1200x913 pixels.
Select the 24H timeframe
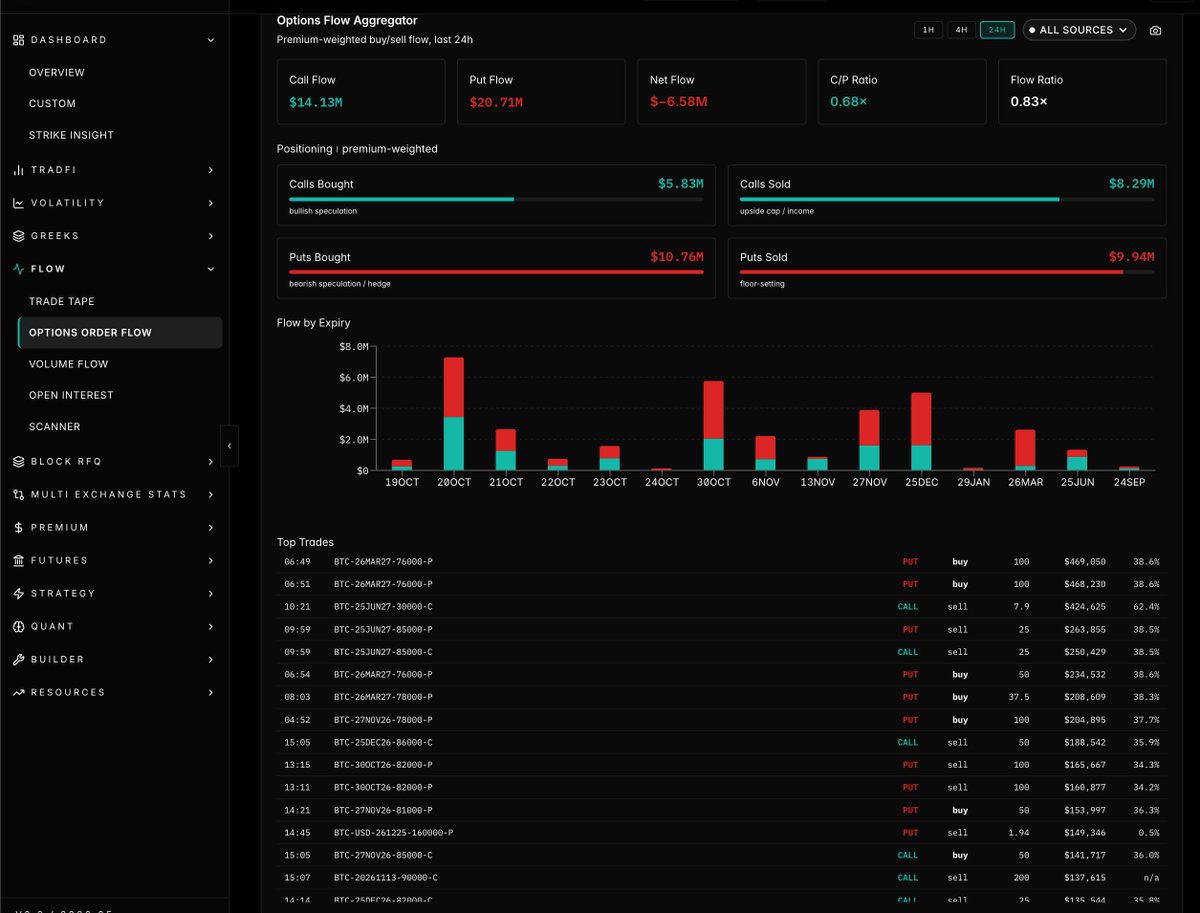coord(997,30)
